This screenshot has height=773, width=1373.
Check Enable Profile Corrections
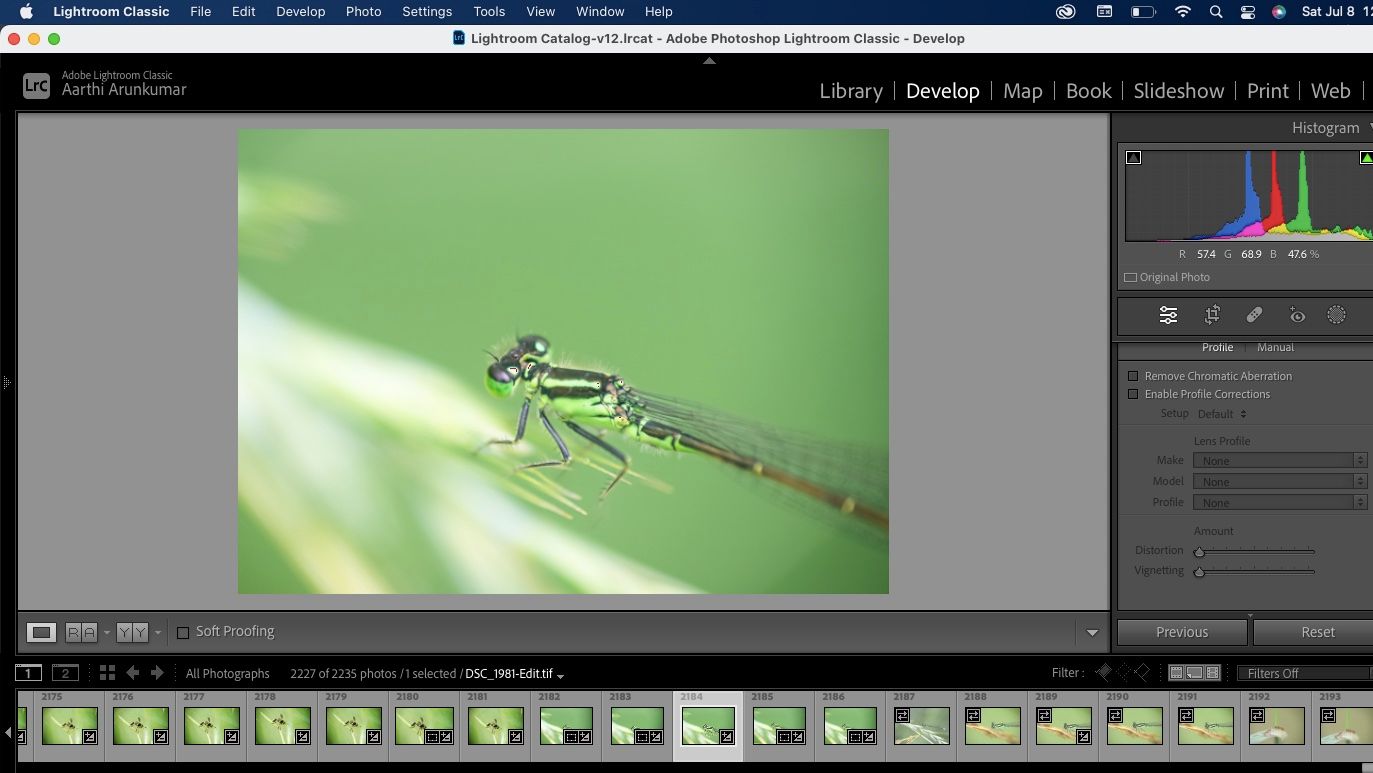[x=1133, y=394]
